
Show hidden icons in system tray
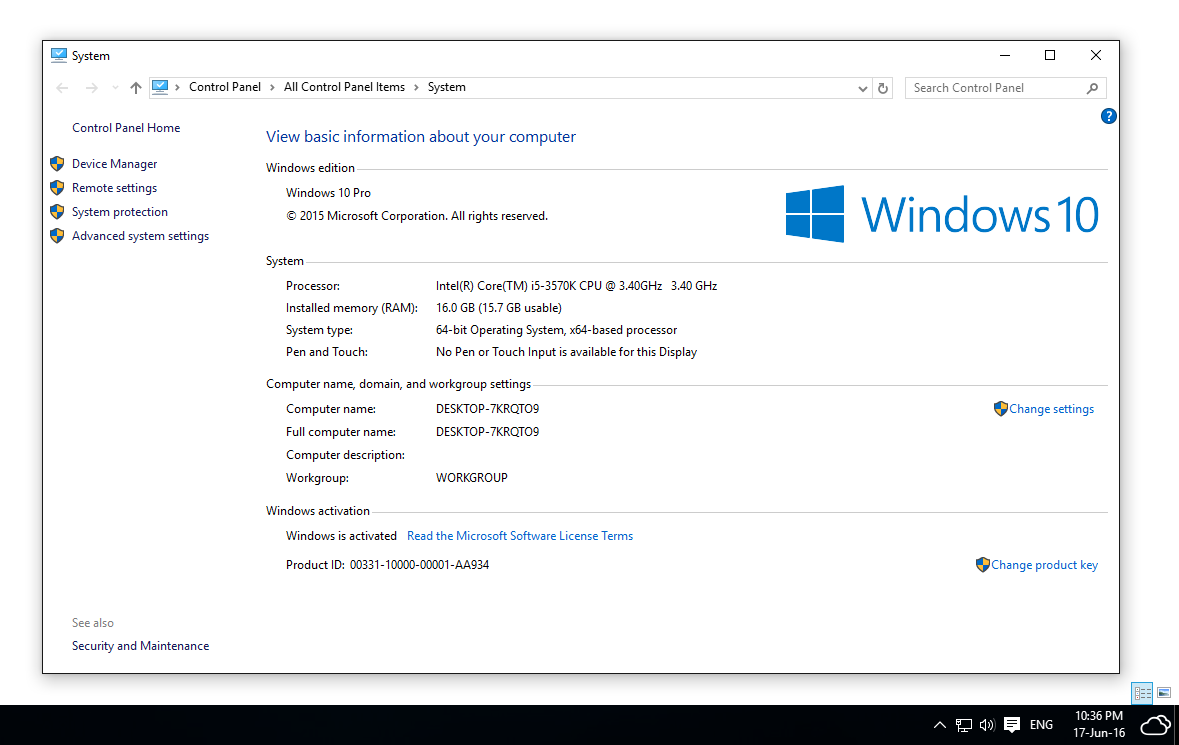(940, 725)
